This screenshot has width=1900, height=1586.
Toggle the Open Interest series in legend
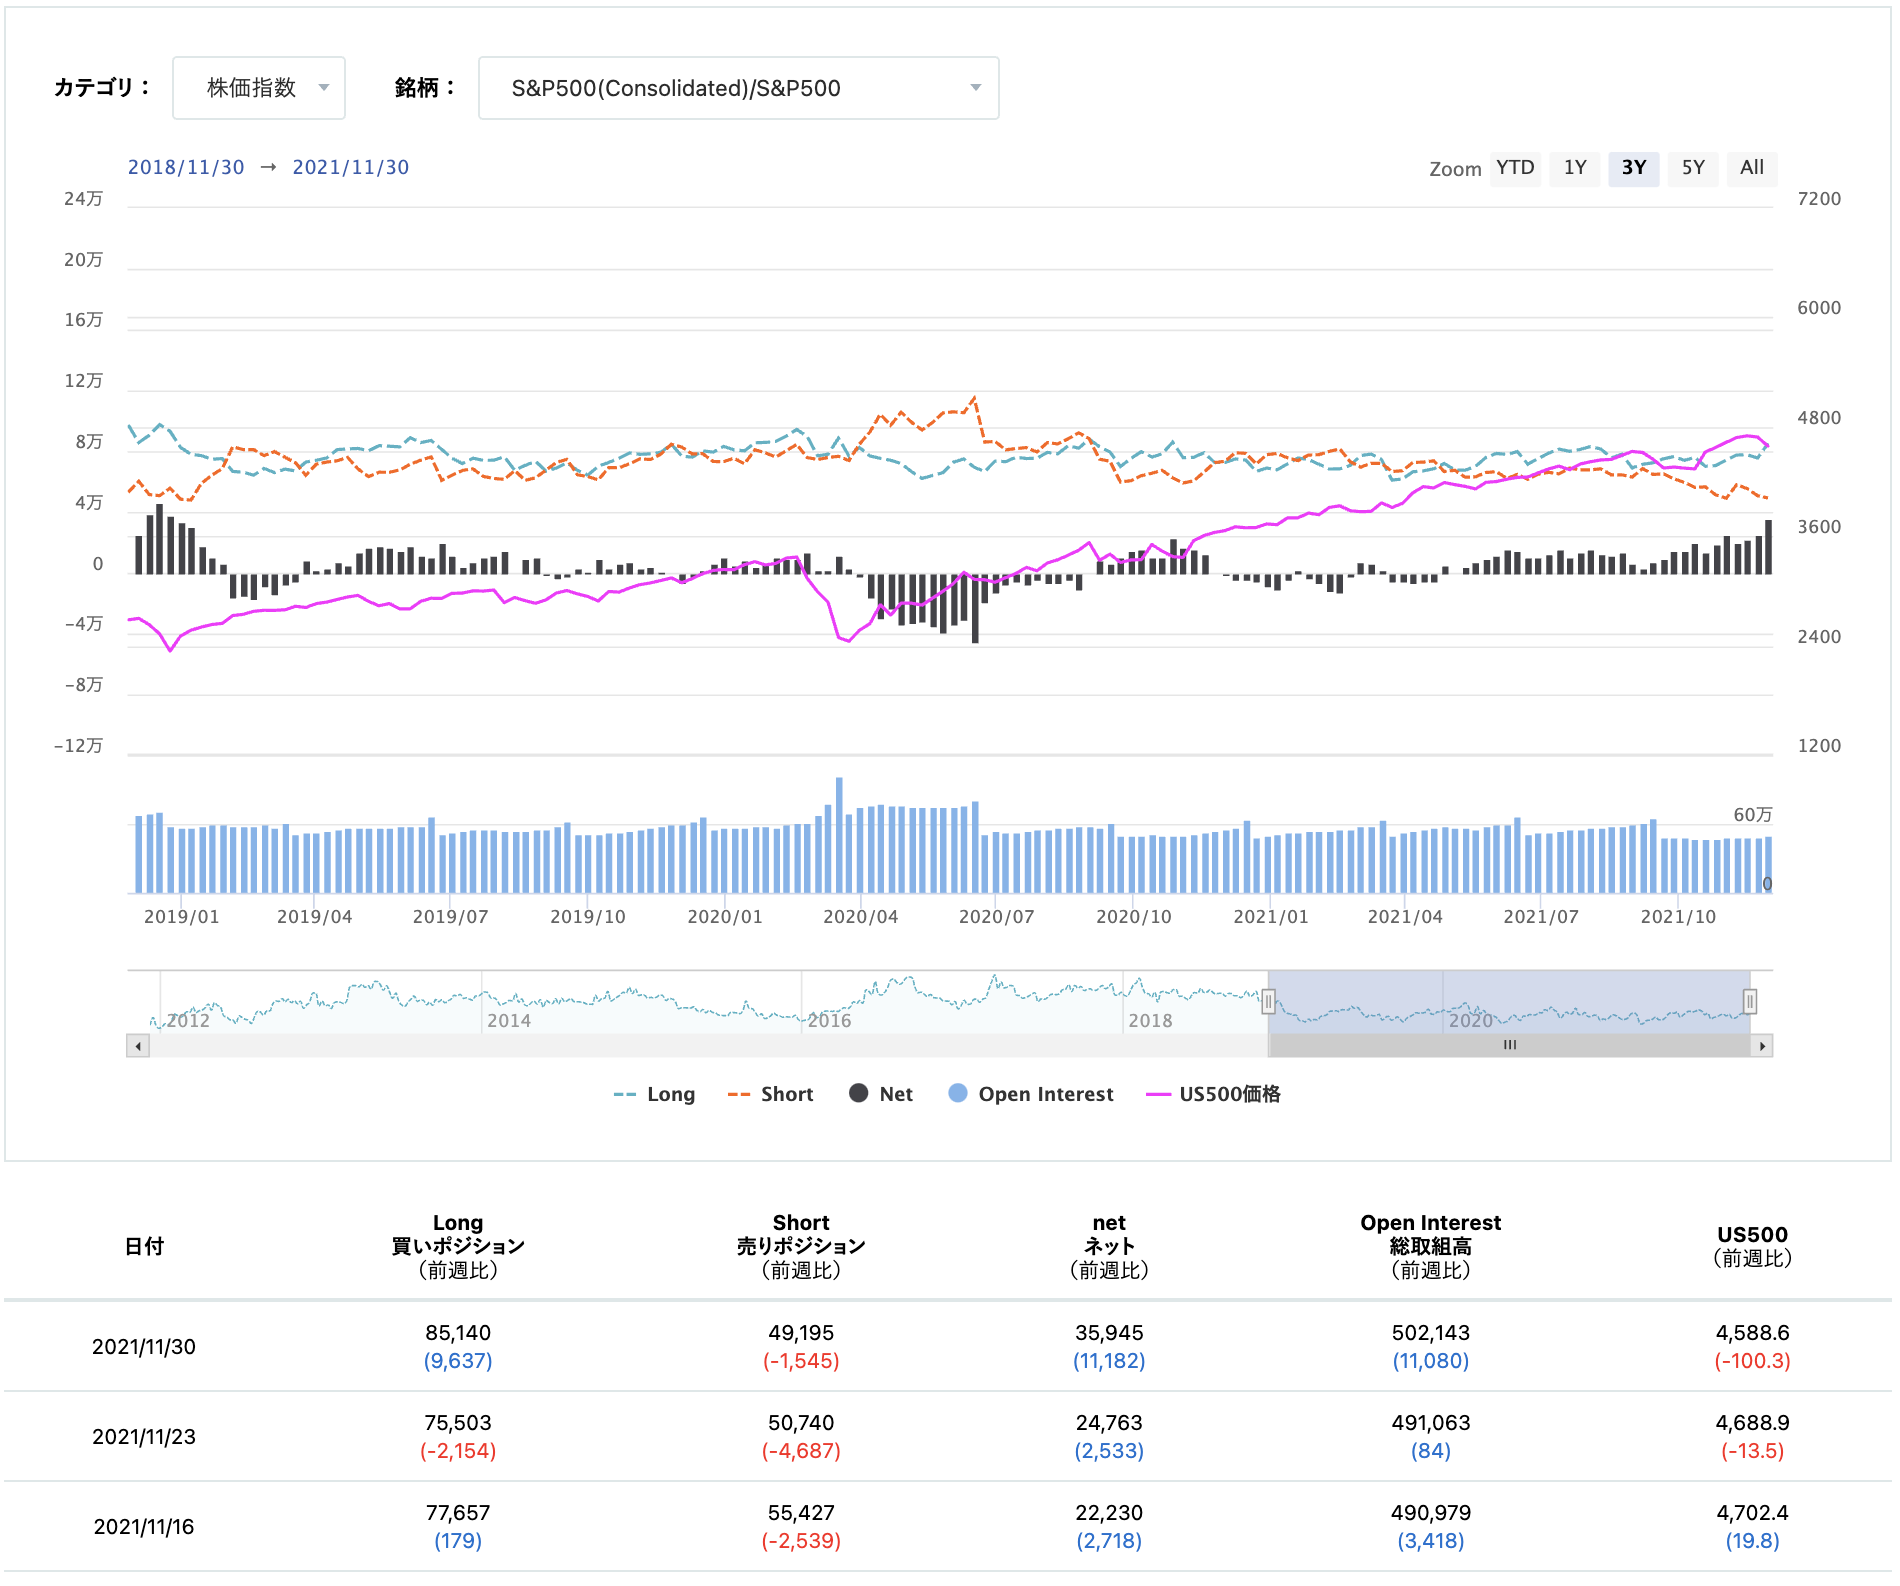1031,1094
